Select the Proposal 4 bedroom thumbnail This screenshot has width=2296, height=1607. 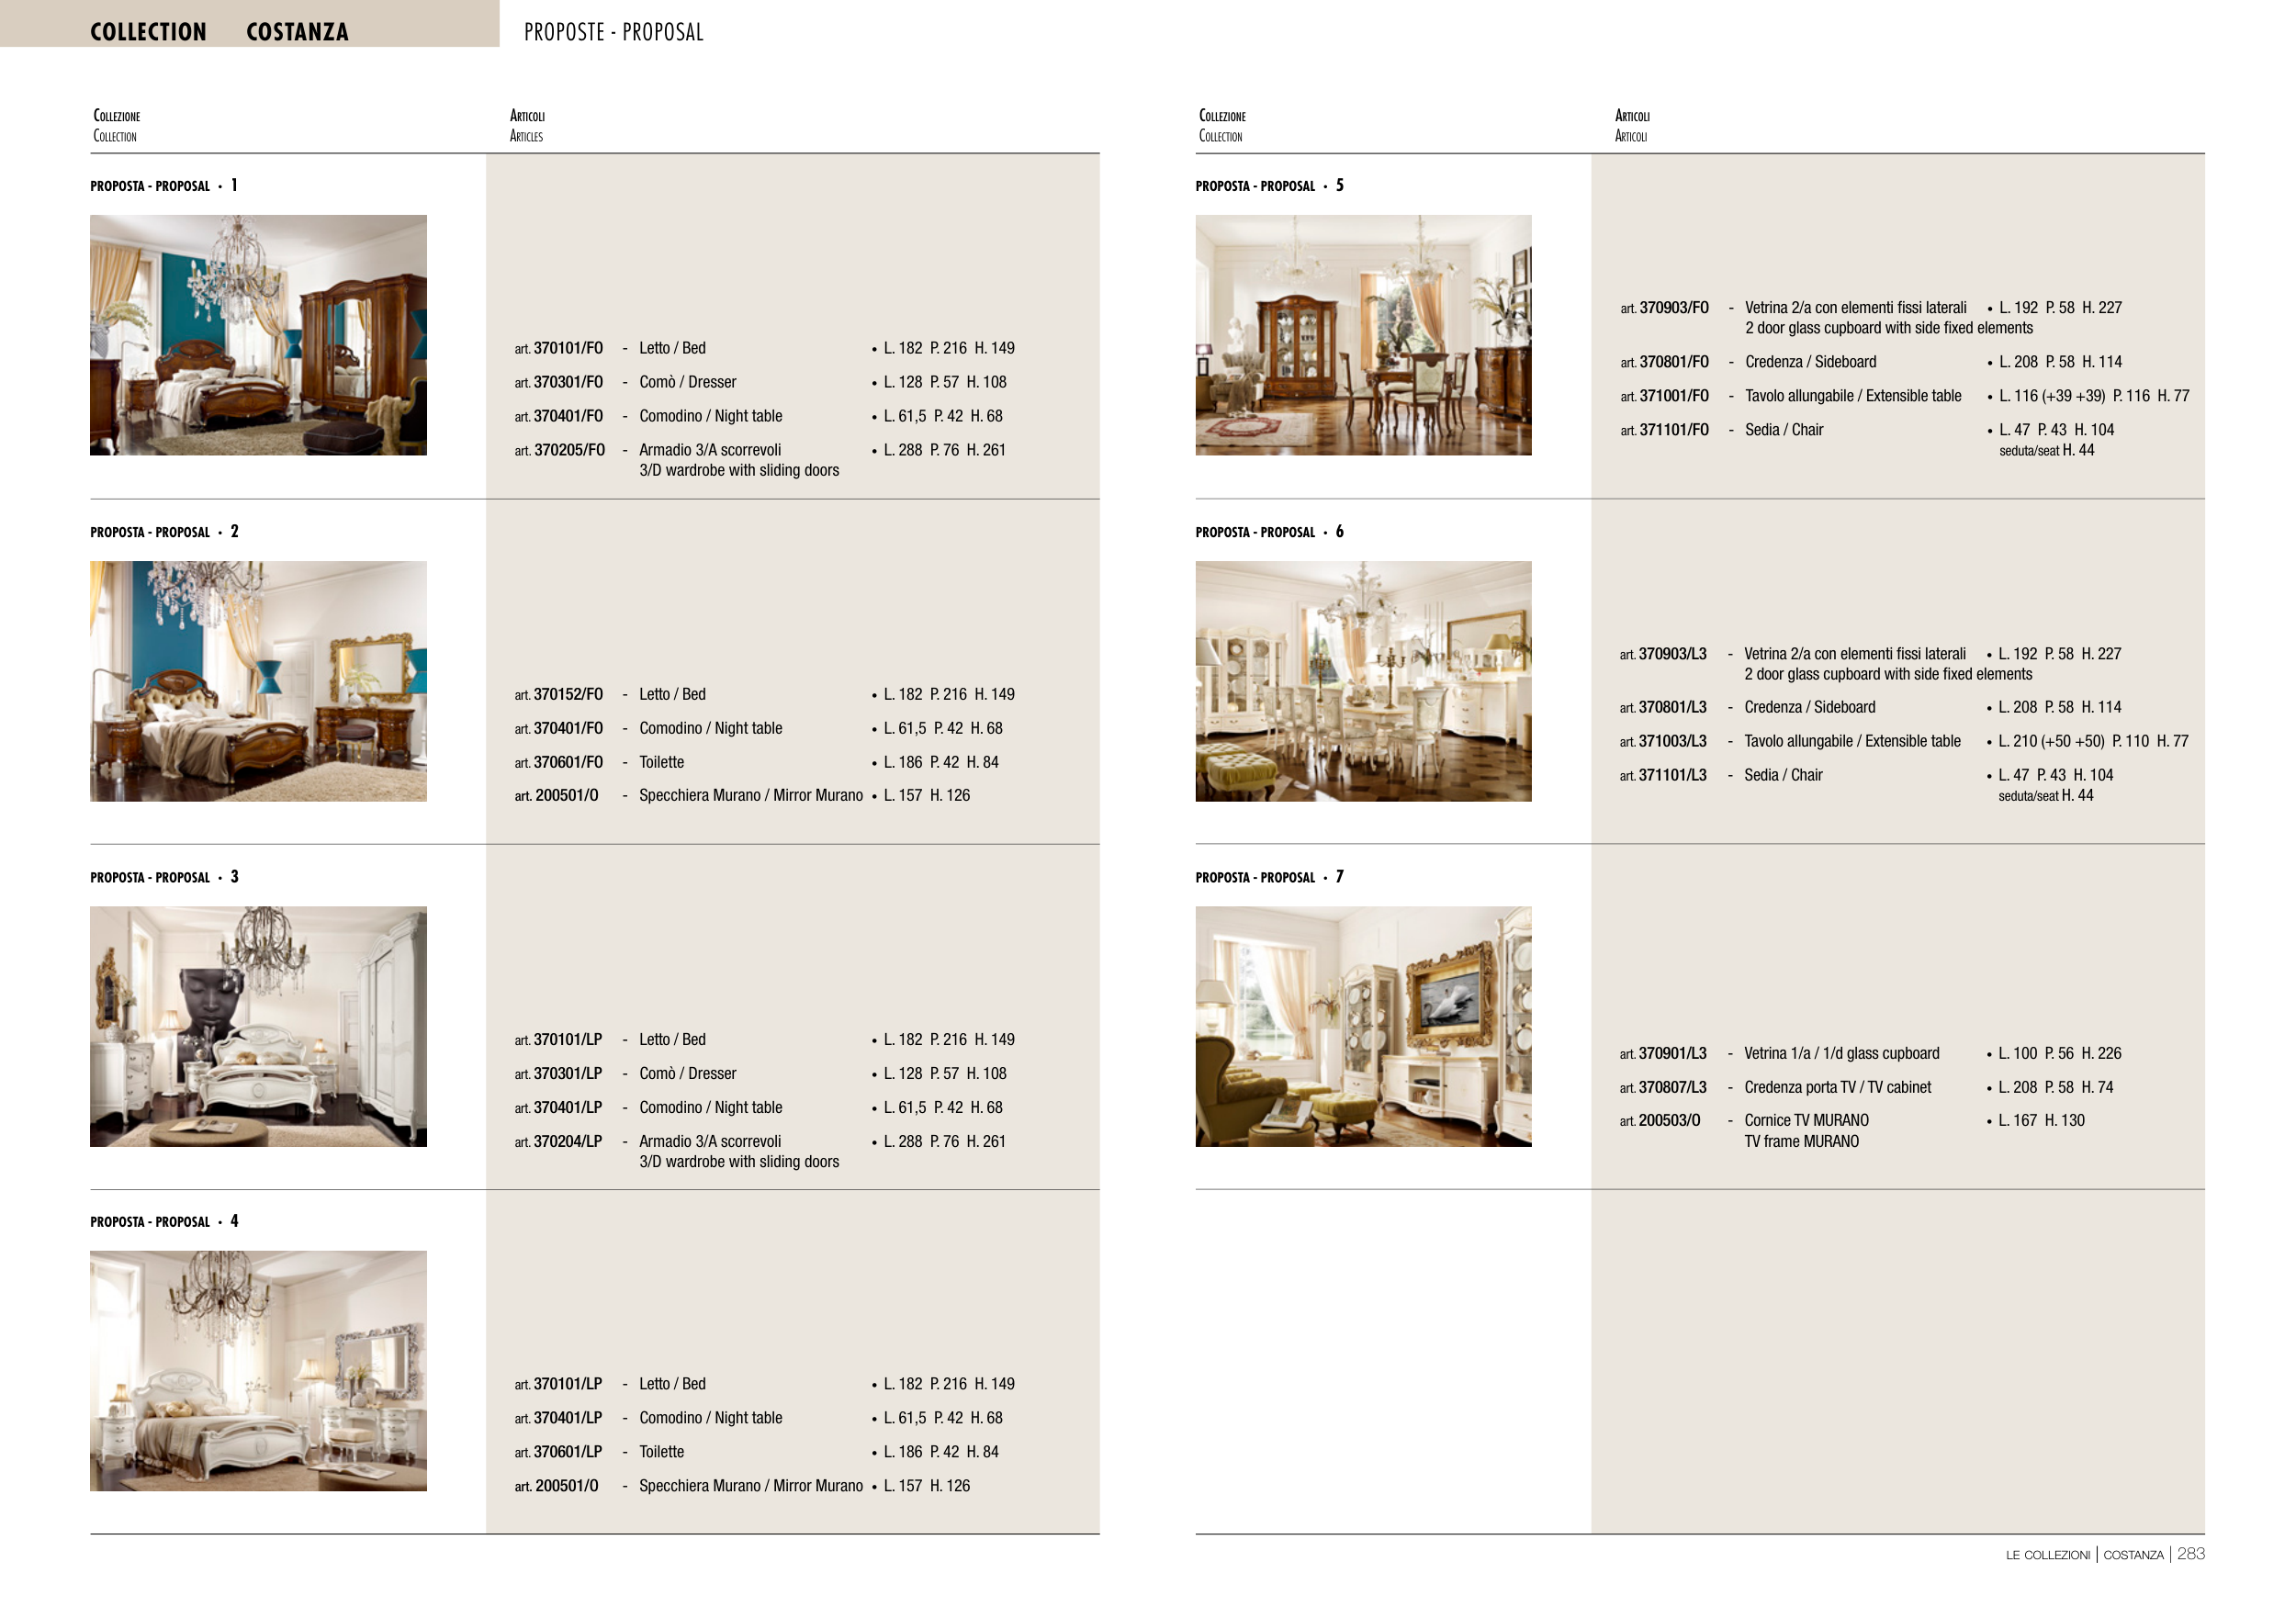click(x=258, y=1370)
